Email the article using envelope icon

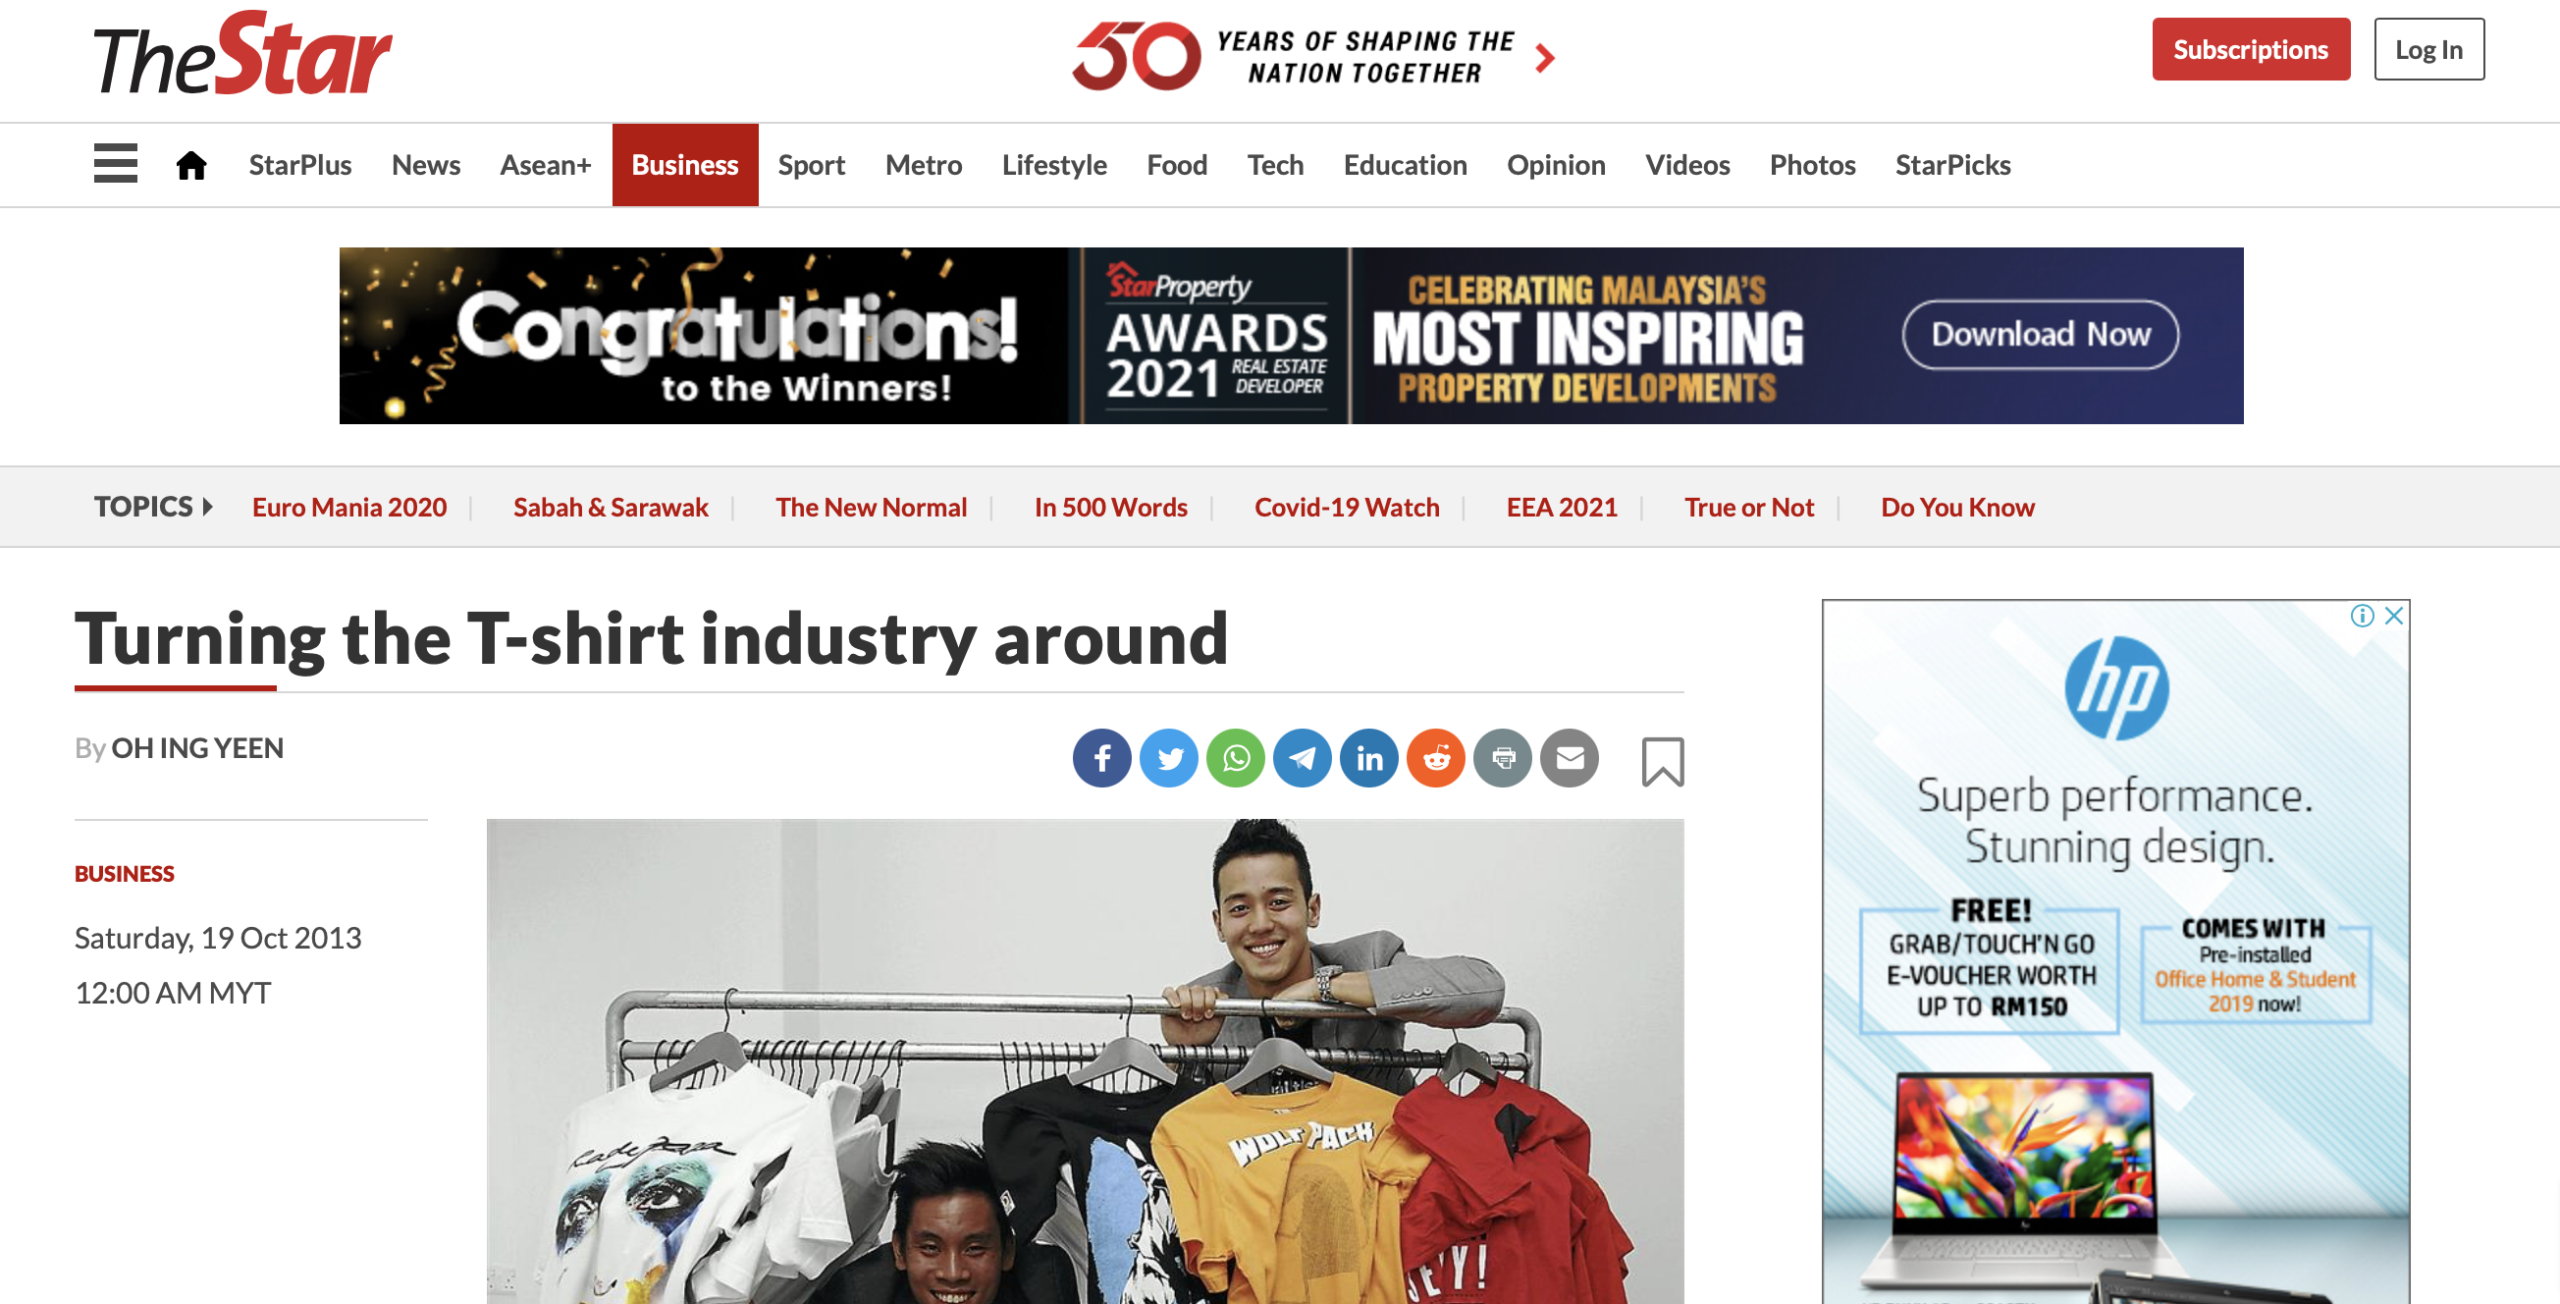pos(1570,758)
